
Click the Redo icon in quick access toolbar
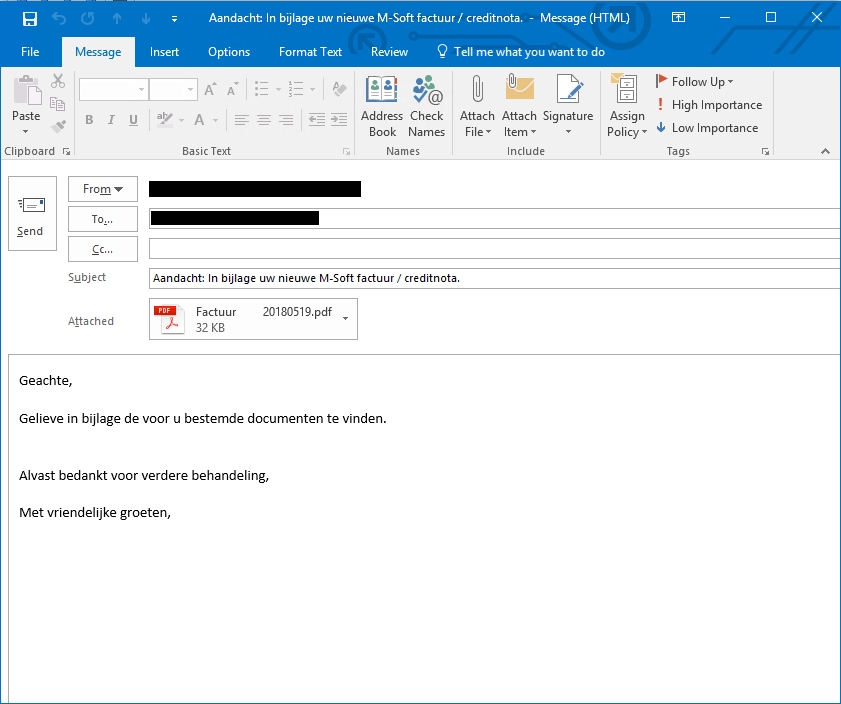(87, 19)
